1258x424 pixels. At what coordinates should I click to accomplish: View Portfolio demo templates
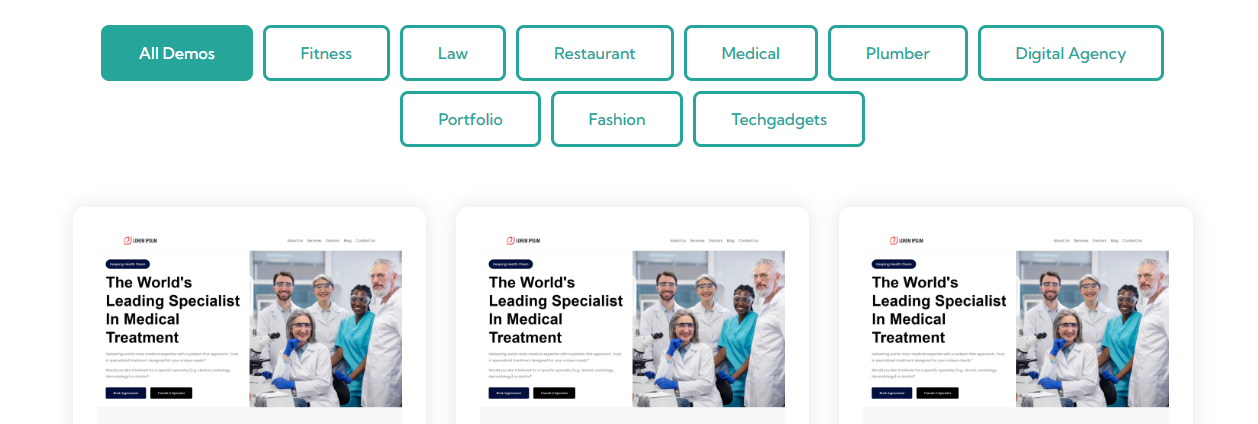tap(470, 119)
